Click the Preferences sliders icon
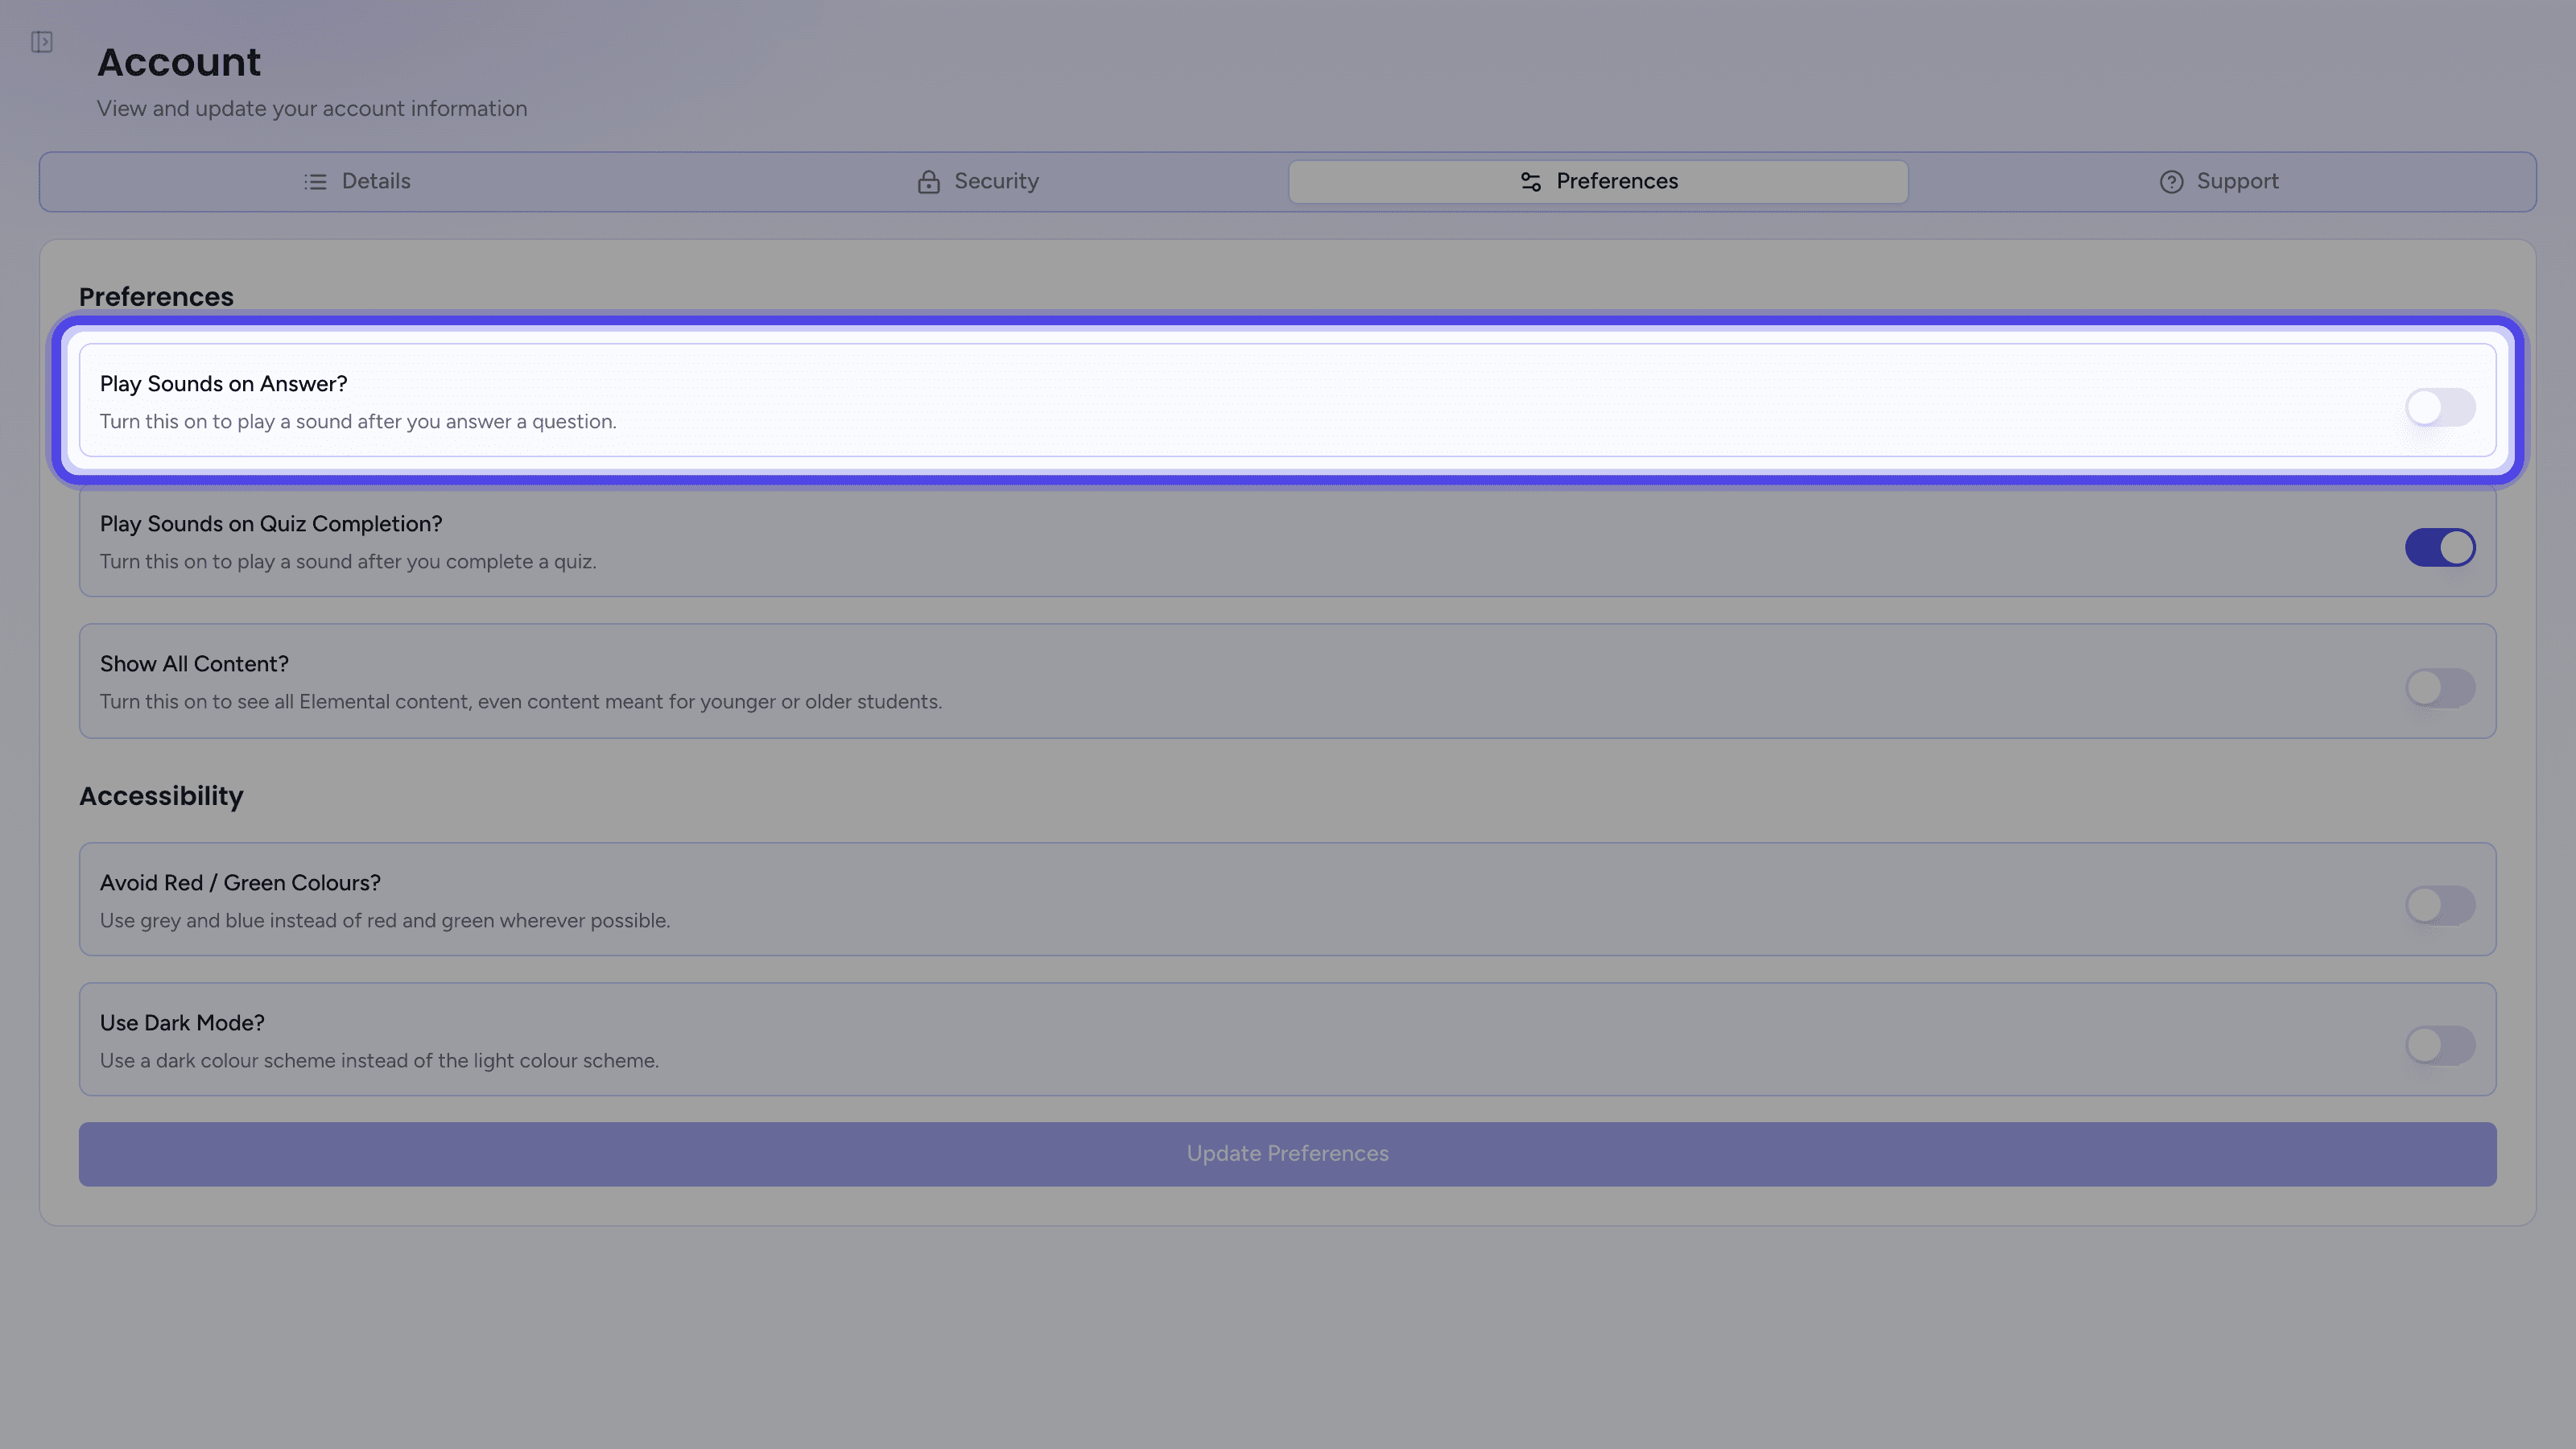 click(1530, 182)
